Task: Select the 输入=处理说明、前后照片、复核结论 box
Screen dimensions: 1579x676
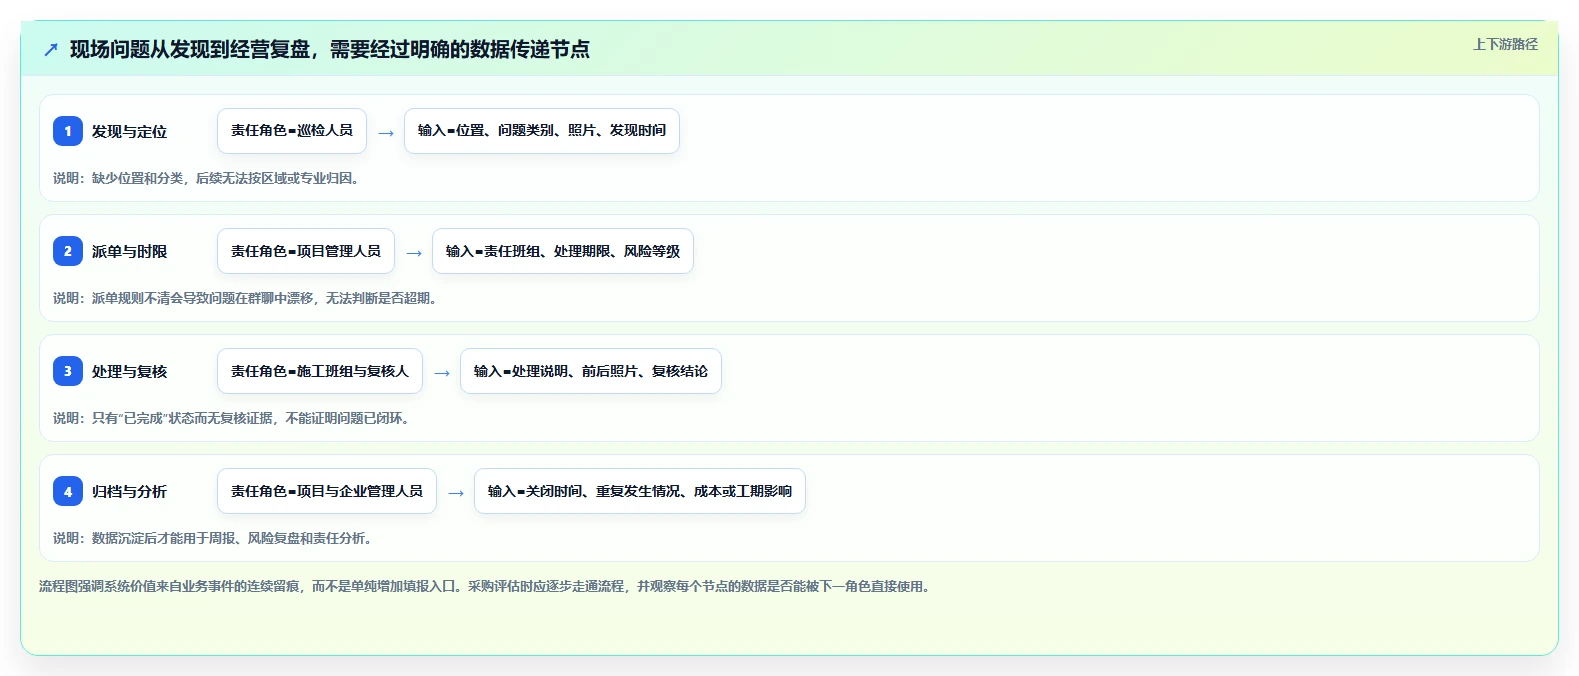Action: 591,371
